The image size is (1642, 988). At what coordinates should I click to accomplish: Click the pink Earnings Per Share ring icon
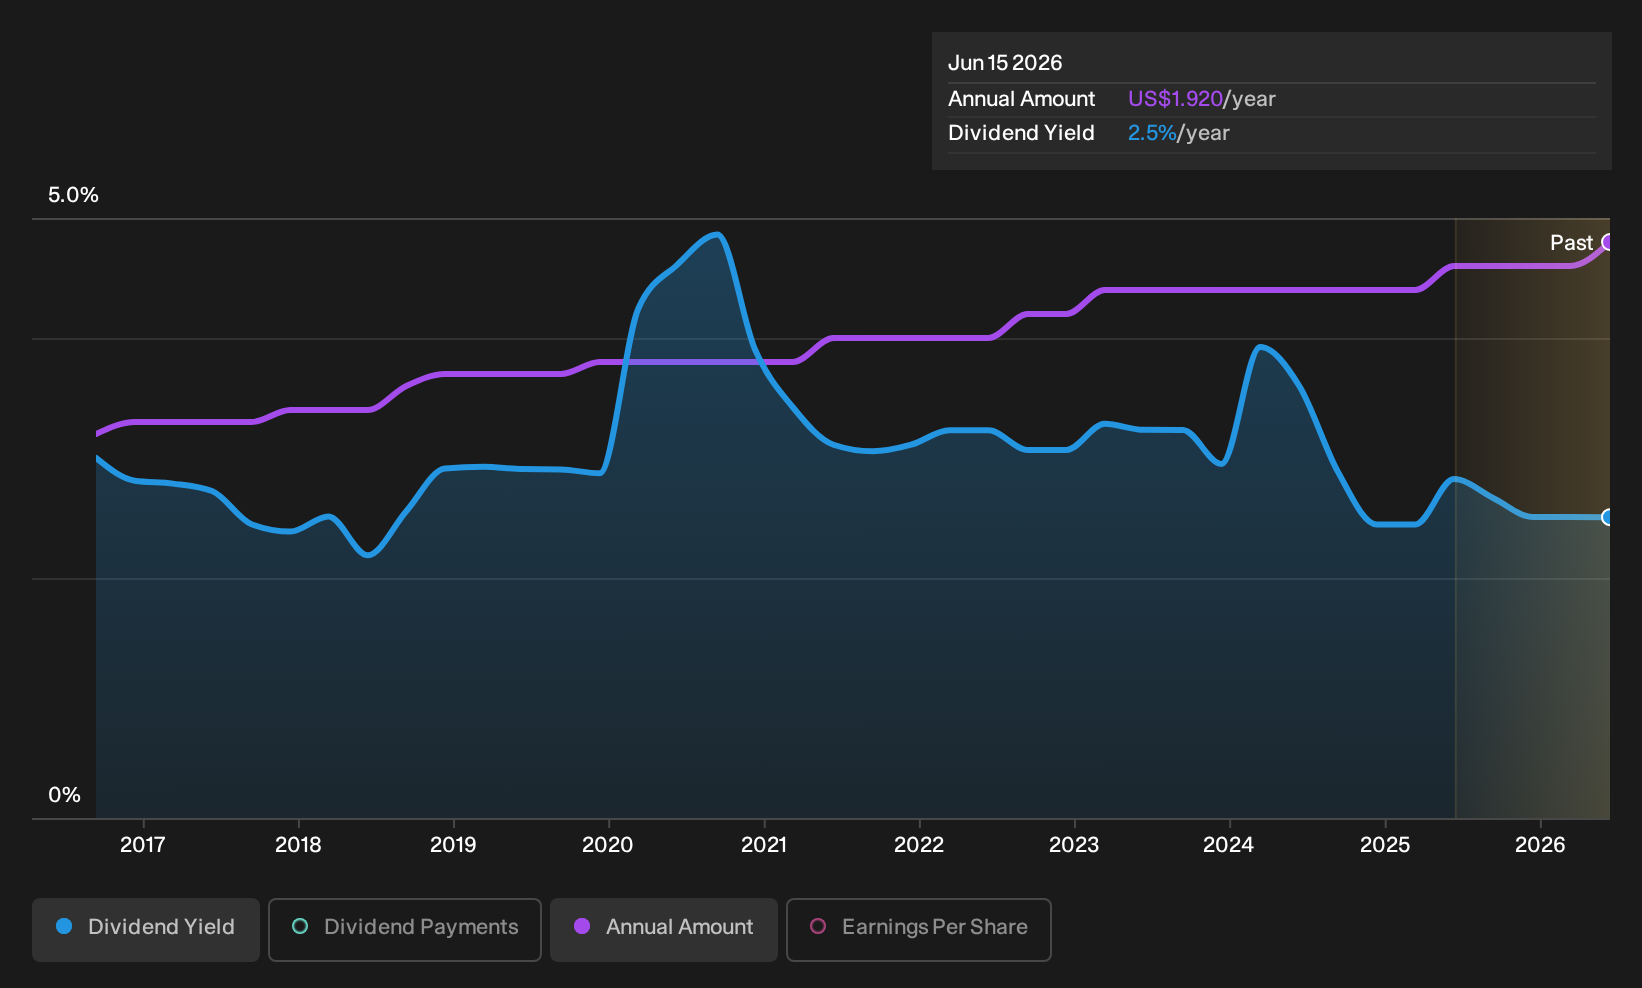pyautogui.click(x=818, y=926)
